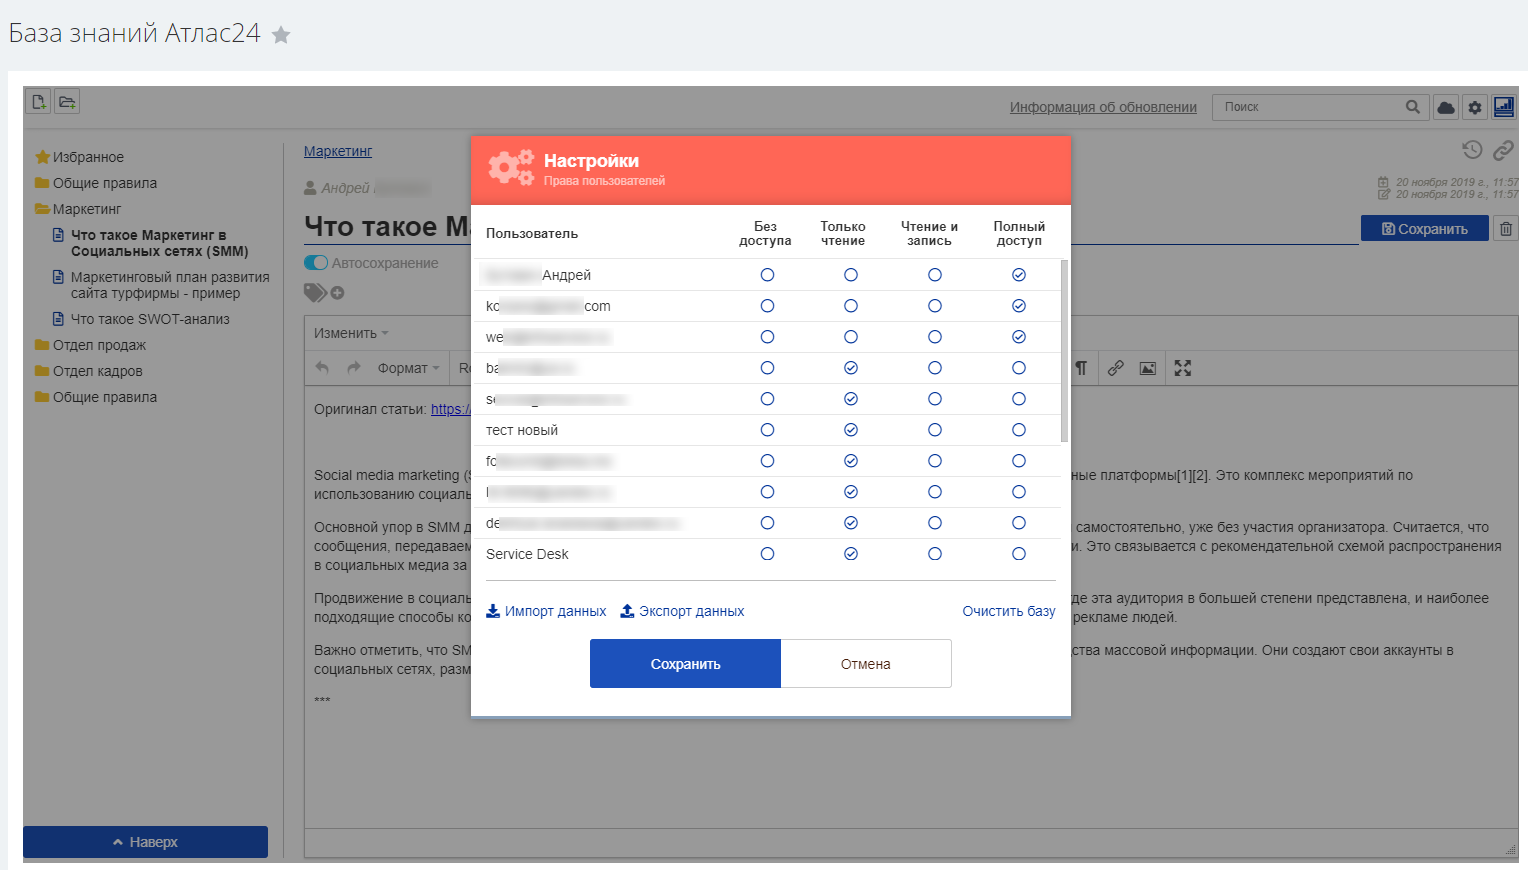The height and width of the screenshot is (870, 1528).
Task: Select Без доступа for тест новый
Action: click(767, 430)
